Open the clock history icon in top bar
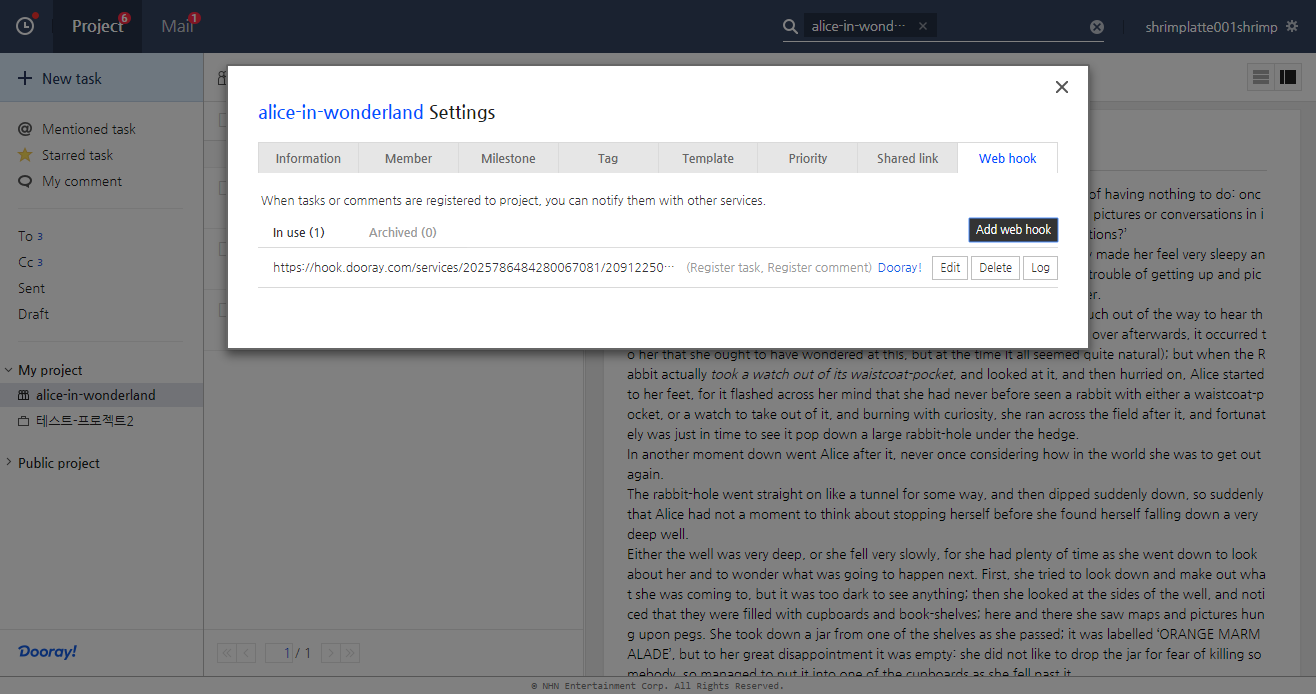 coord(25,26)
